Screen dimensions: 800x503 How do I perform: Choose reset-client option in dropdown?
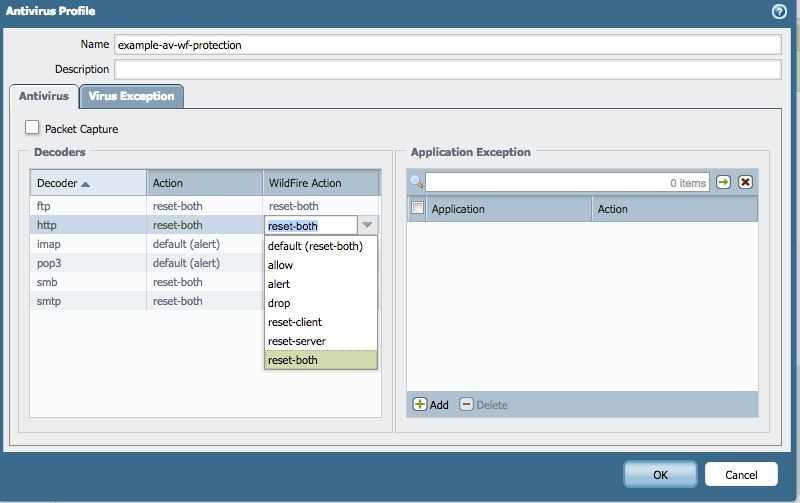click(x=295, y=322)
